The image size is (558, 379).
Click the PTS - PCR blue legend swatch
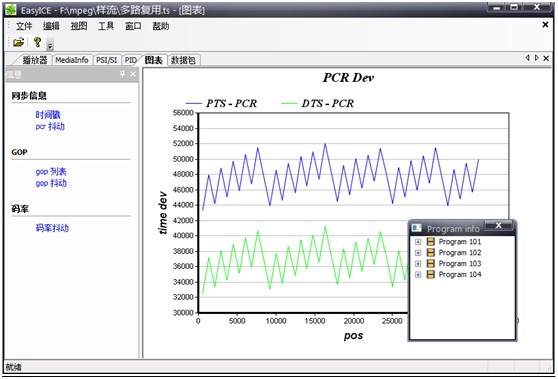coord(194,104)
